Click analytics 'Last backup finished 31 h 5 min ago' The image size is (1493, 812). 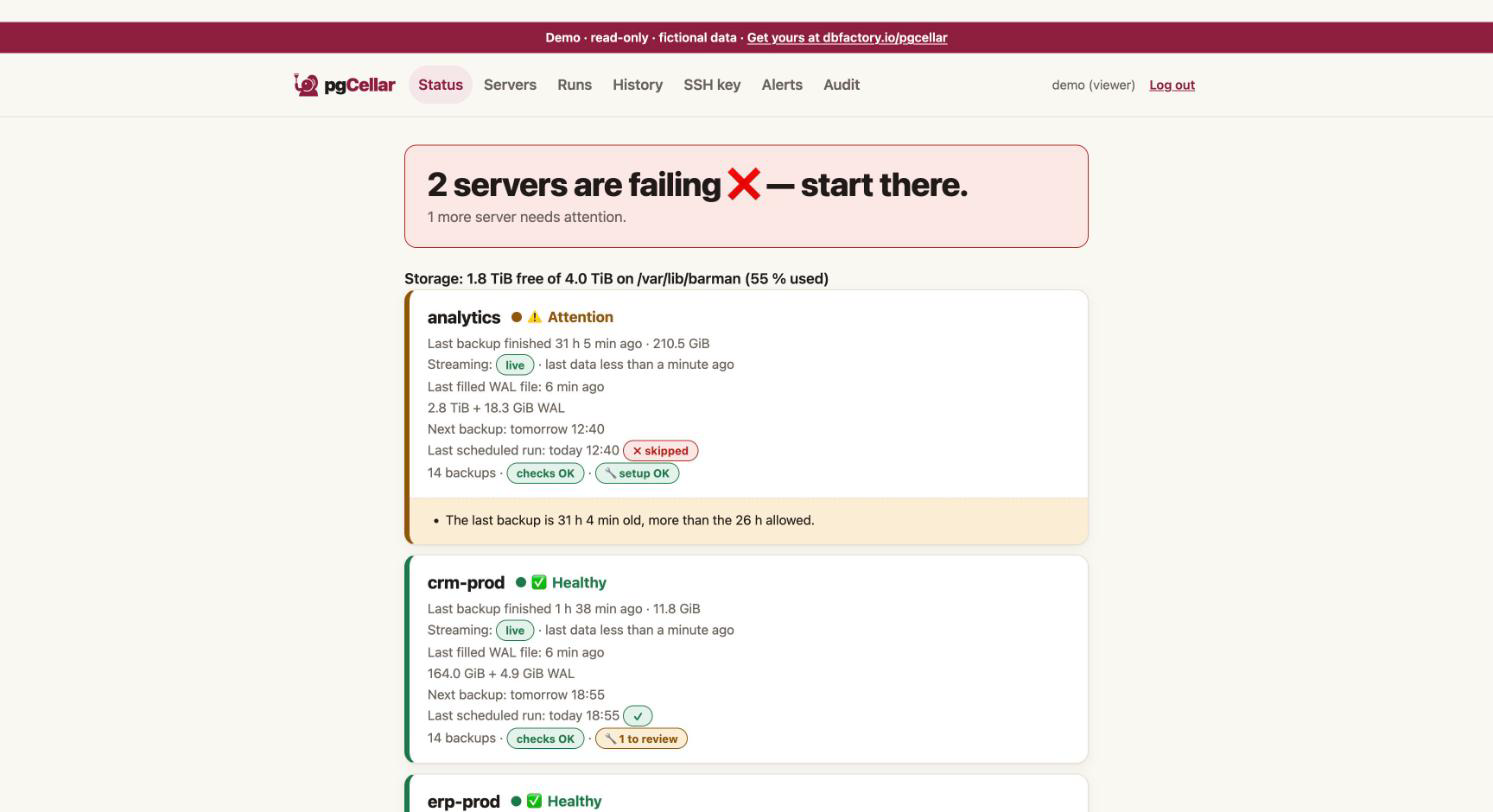click(x=535, y=343)
